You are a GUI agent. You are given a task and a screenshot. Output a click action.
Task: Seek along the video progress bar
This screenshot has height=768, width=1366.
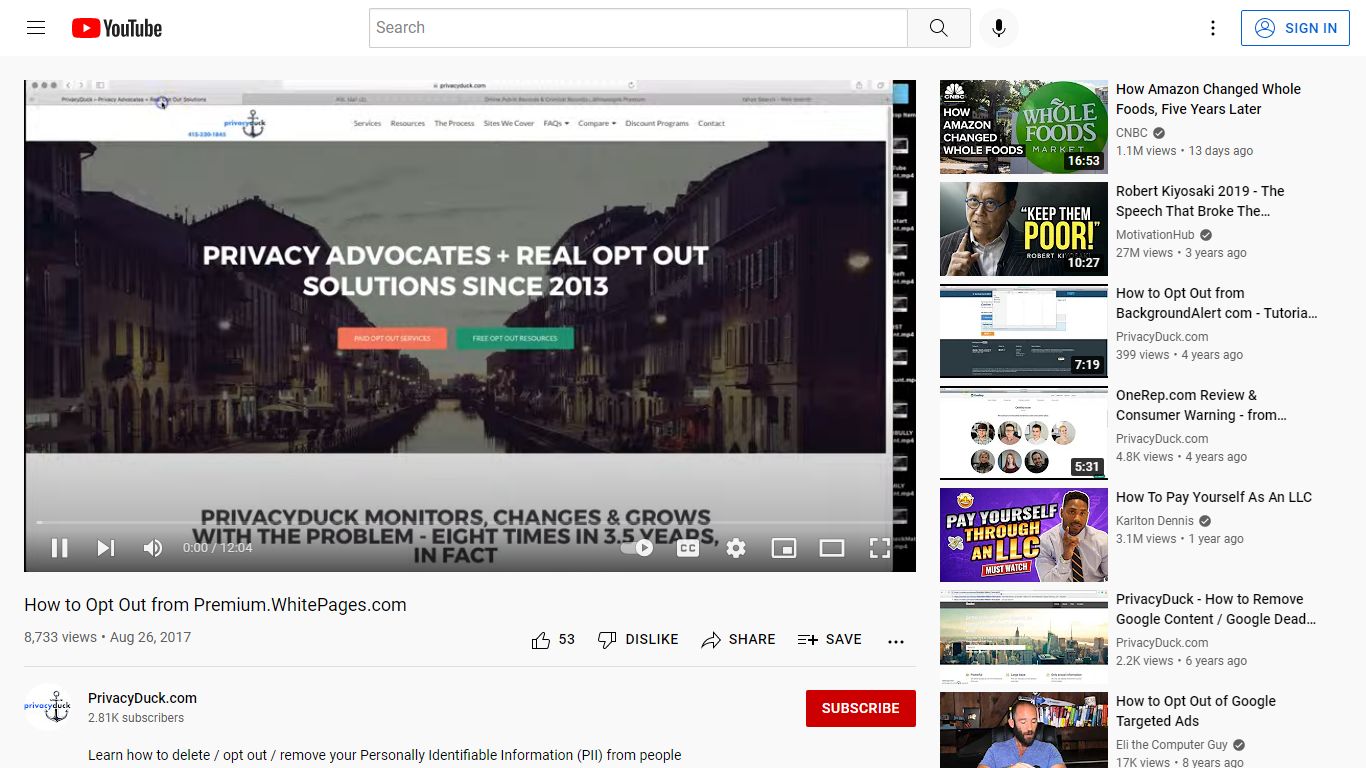point(470,522)
